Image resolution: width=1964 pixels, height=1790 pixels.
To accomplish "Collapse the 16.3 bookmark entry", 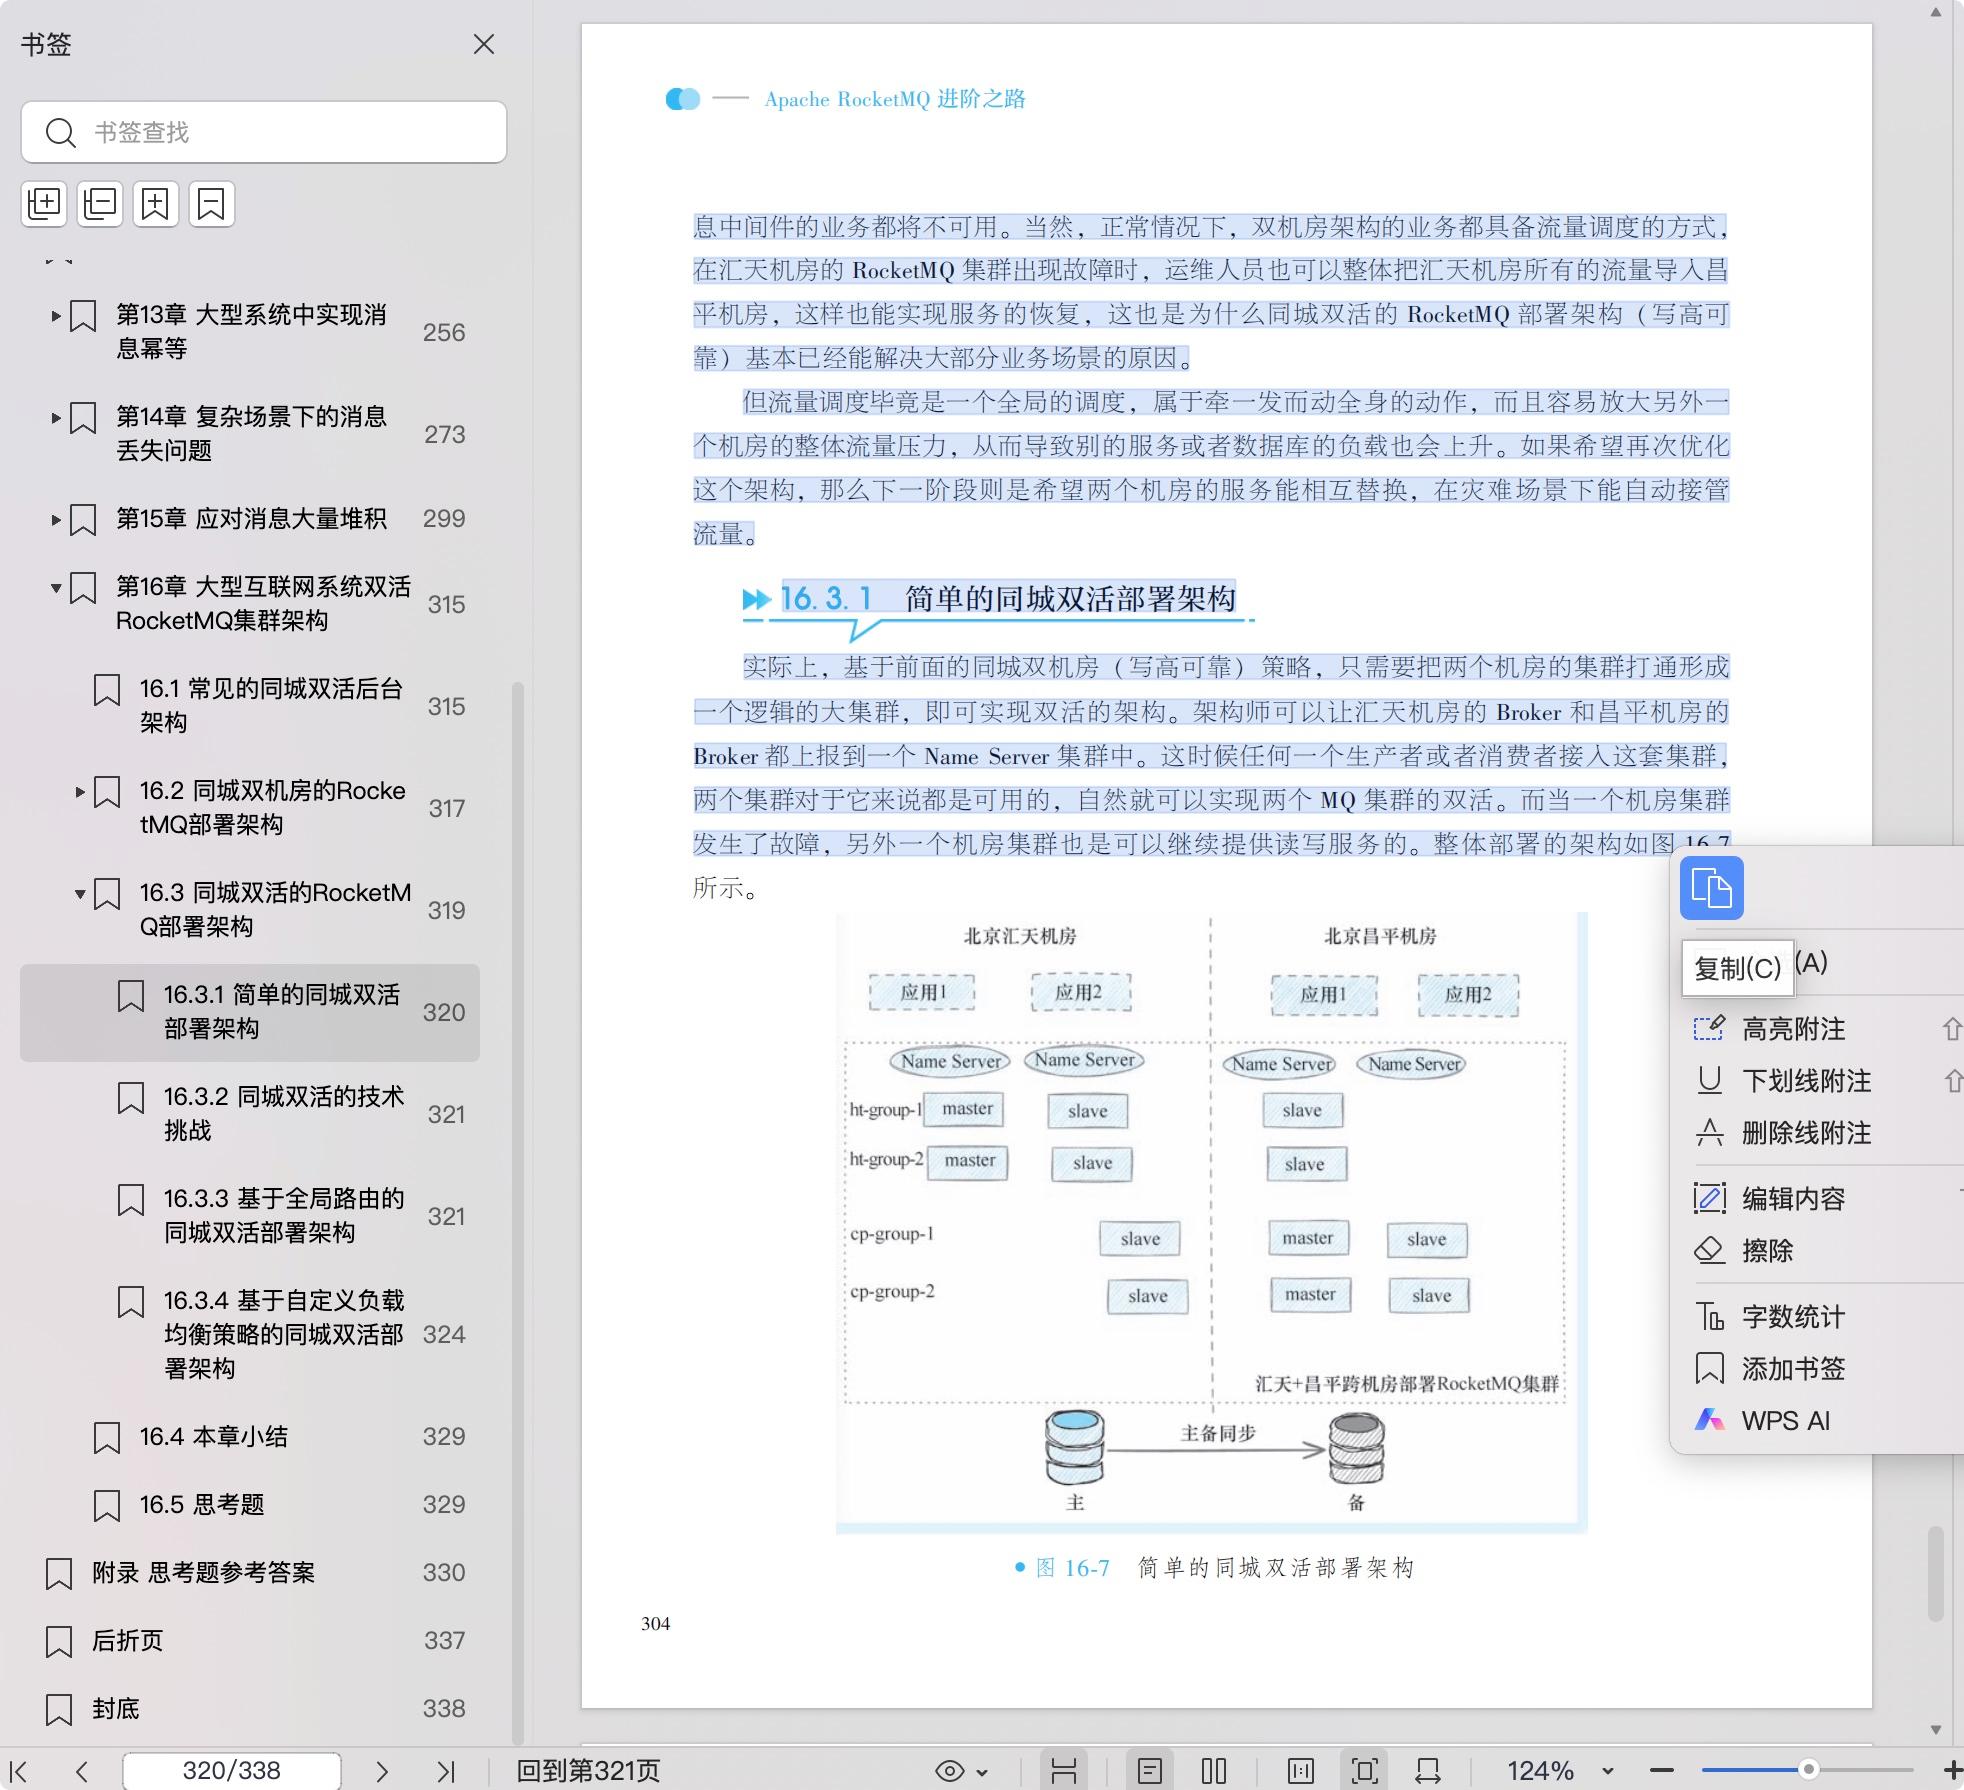I will [80, 894].
